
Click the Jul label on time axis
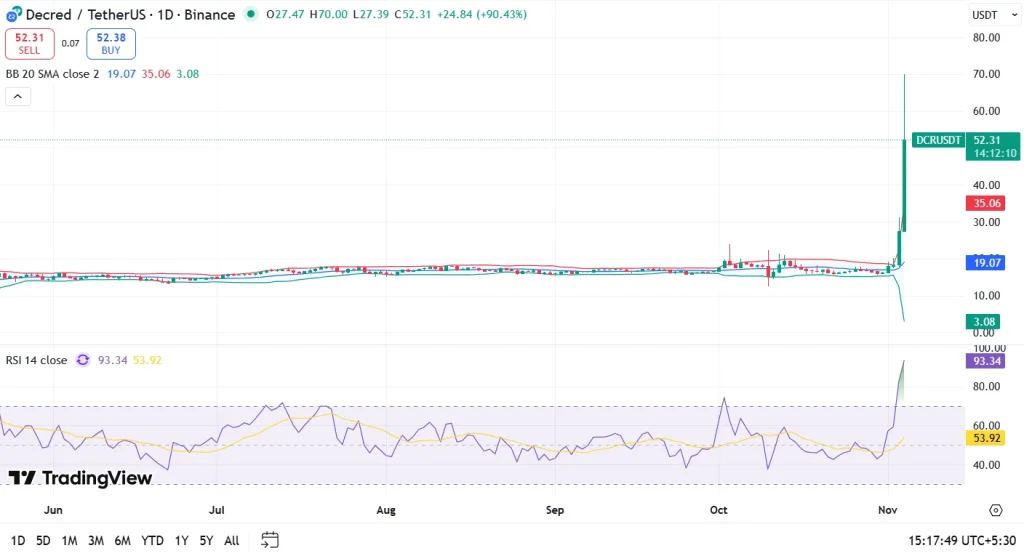[216, 510]
